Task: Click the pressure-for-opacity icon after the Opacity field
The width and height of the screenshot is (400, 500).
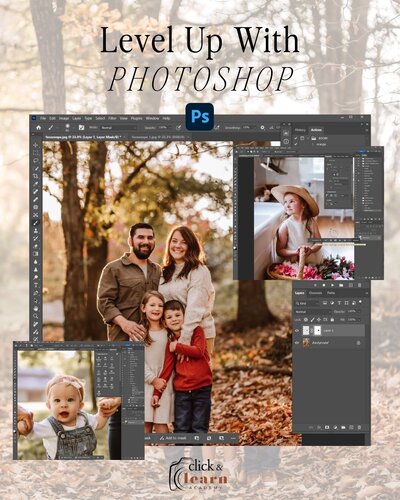Action: (x=178, y=127)
